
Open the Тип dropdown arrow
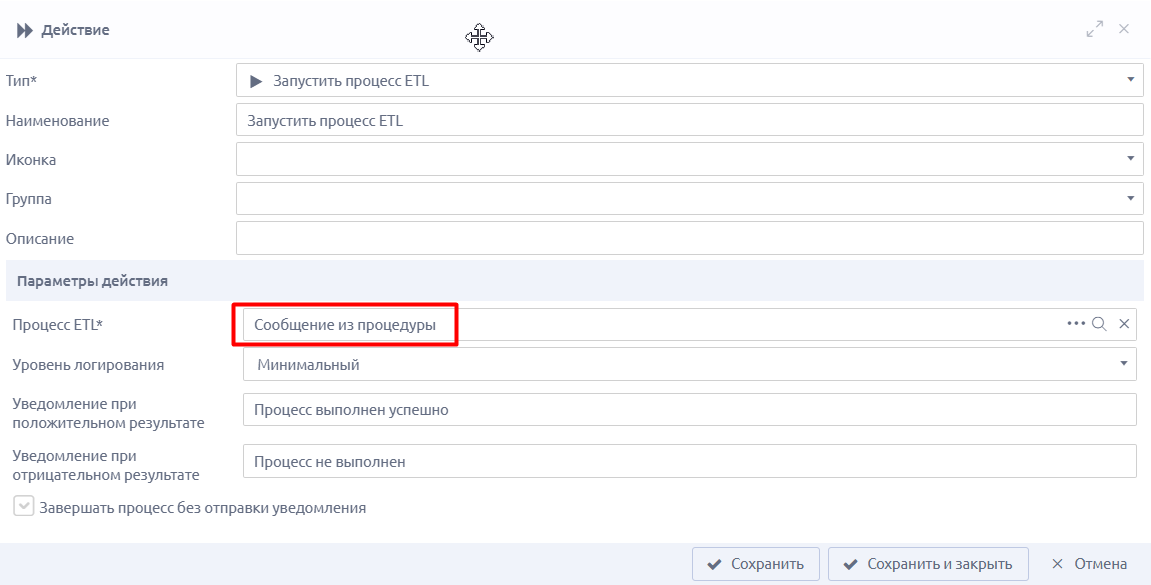(x=1130, y=80)
